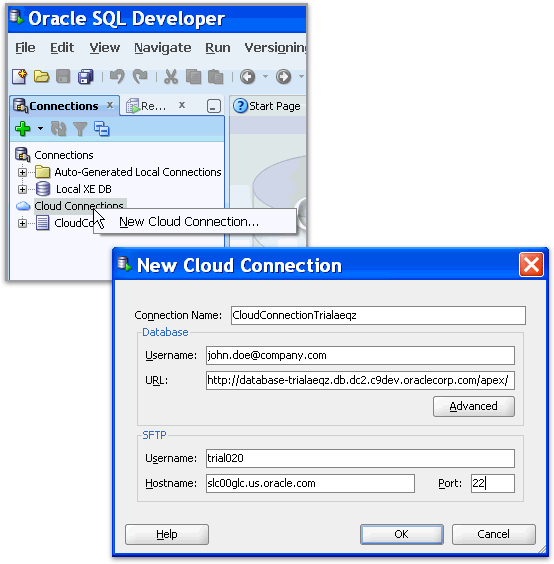
Task: Open the Edit menu
Action: tap(62, 47)
